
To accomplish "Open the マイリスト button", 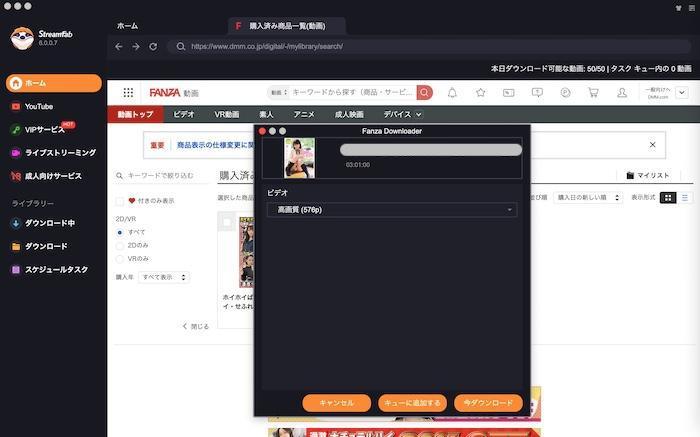I will (x=648, y=175).
